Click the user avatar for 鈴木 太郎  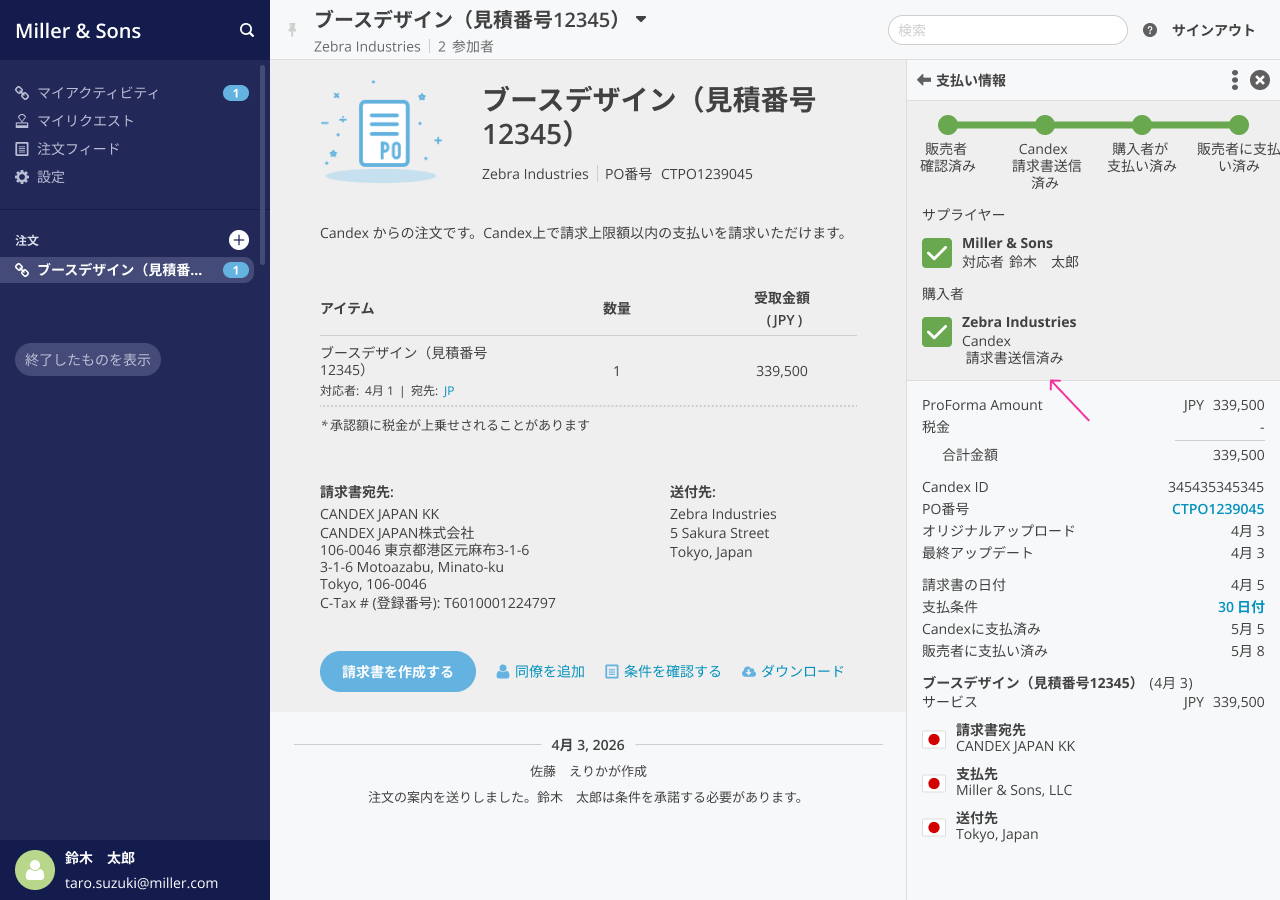[x=35, y=870]
